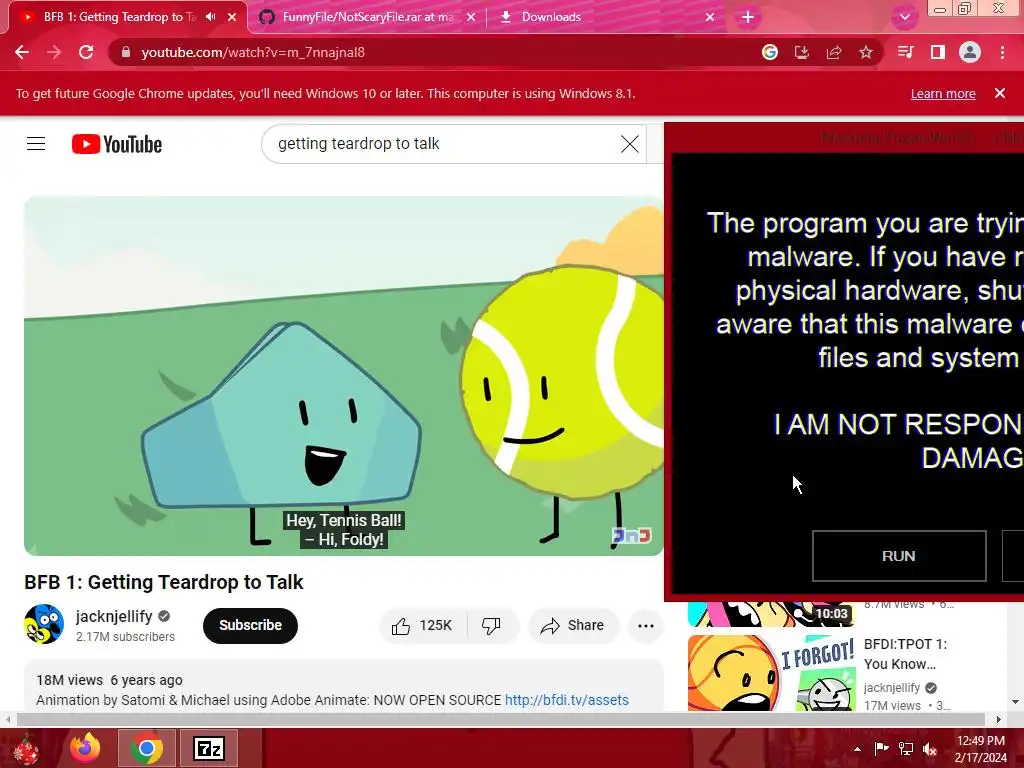1024x768 pixels.
Task: Open the recommended video with 10:03 duration
Action: pyautogui.click(x=771, y=614)
